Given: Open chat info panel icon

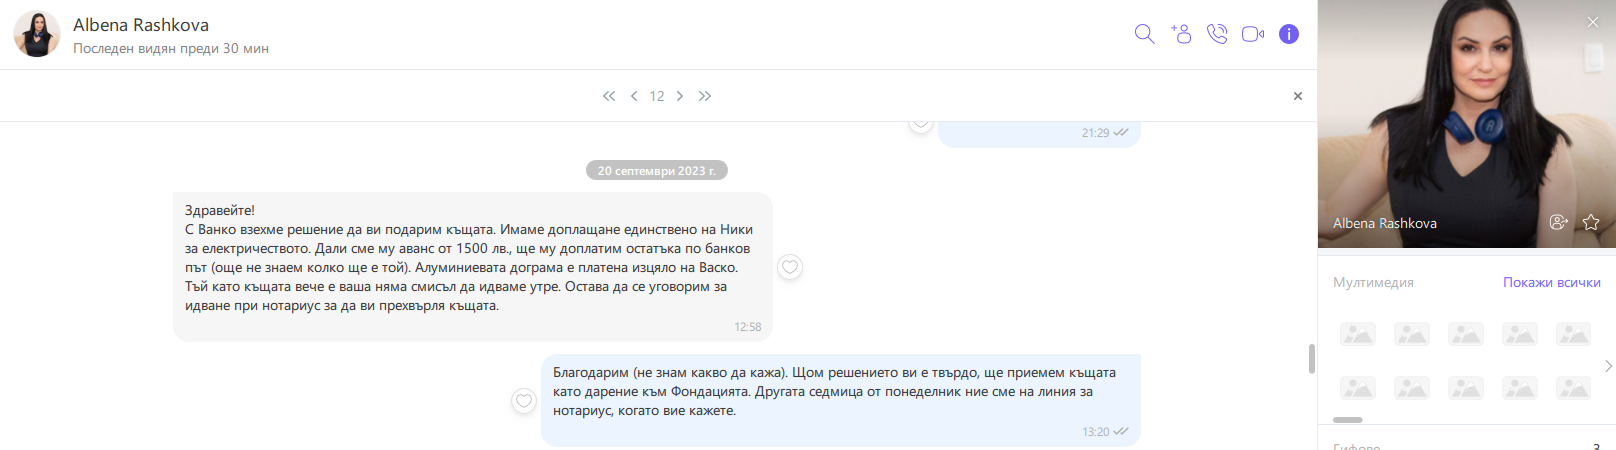Looking at the screenshot, I should 1289,34.
